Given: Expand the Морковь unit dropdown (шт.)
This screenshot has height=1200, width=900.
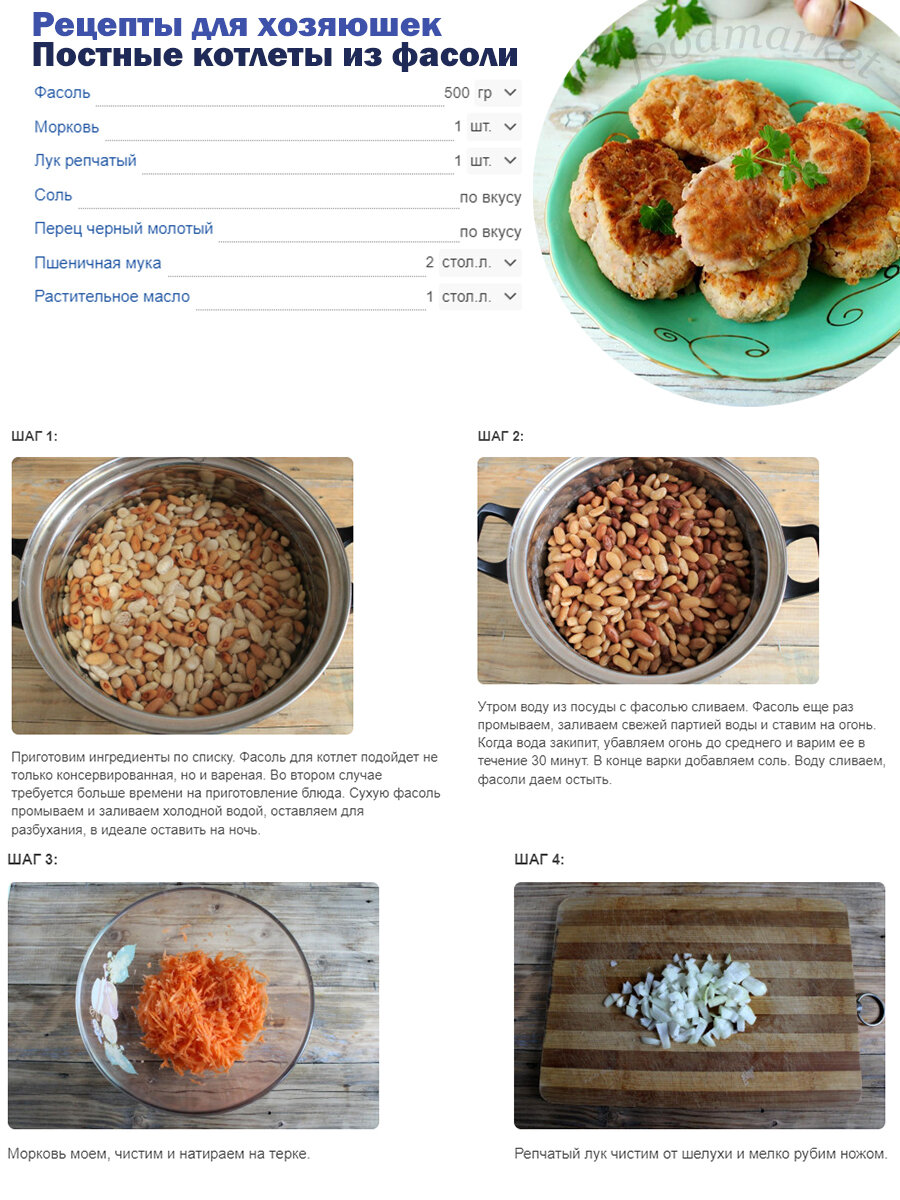Looking at the screenshot, I should [494, 127].
